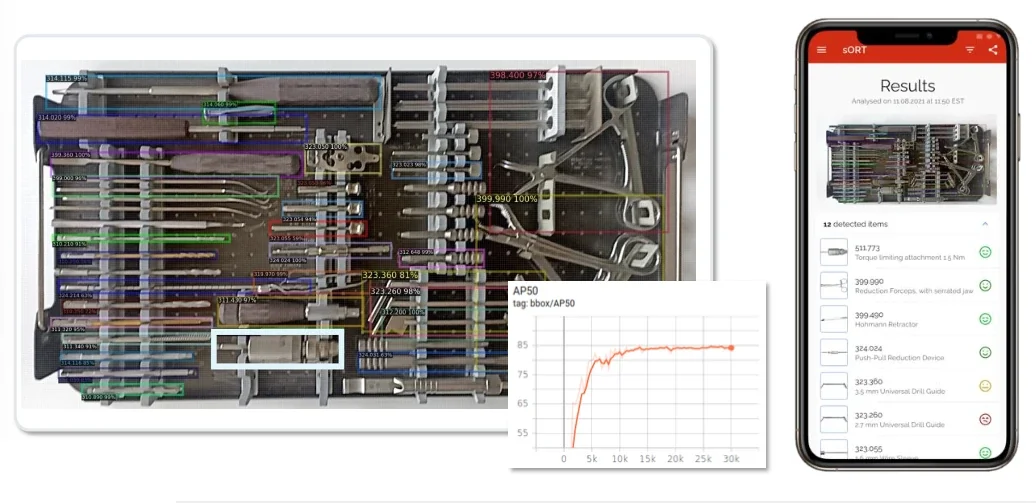Click the 'tag: bbox/AP50' chart subtitle

[x=544, y=304]
